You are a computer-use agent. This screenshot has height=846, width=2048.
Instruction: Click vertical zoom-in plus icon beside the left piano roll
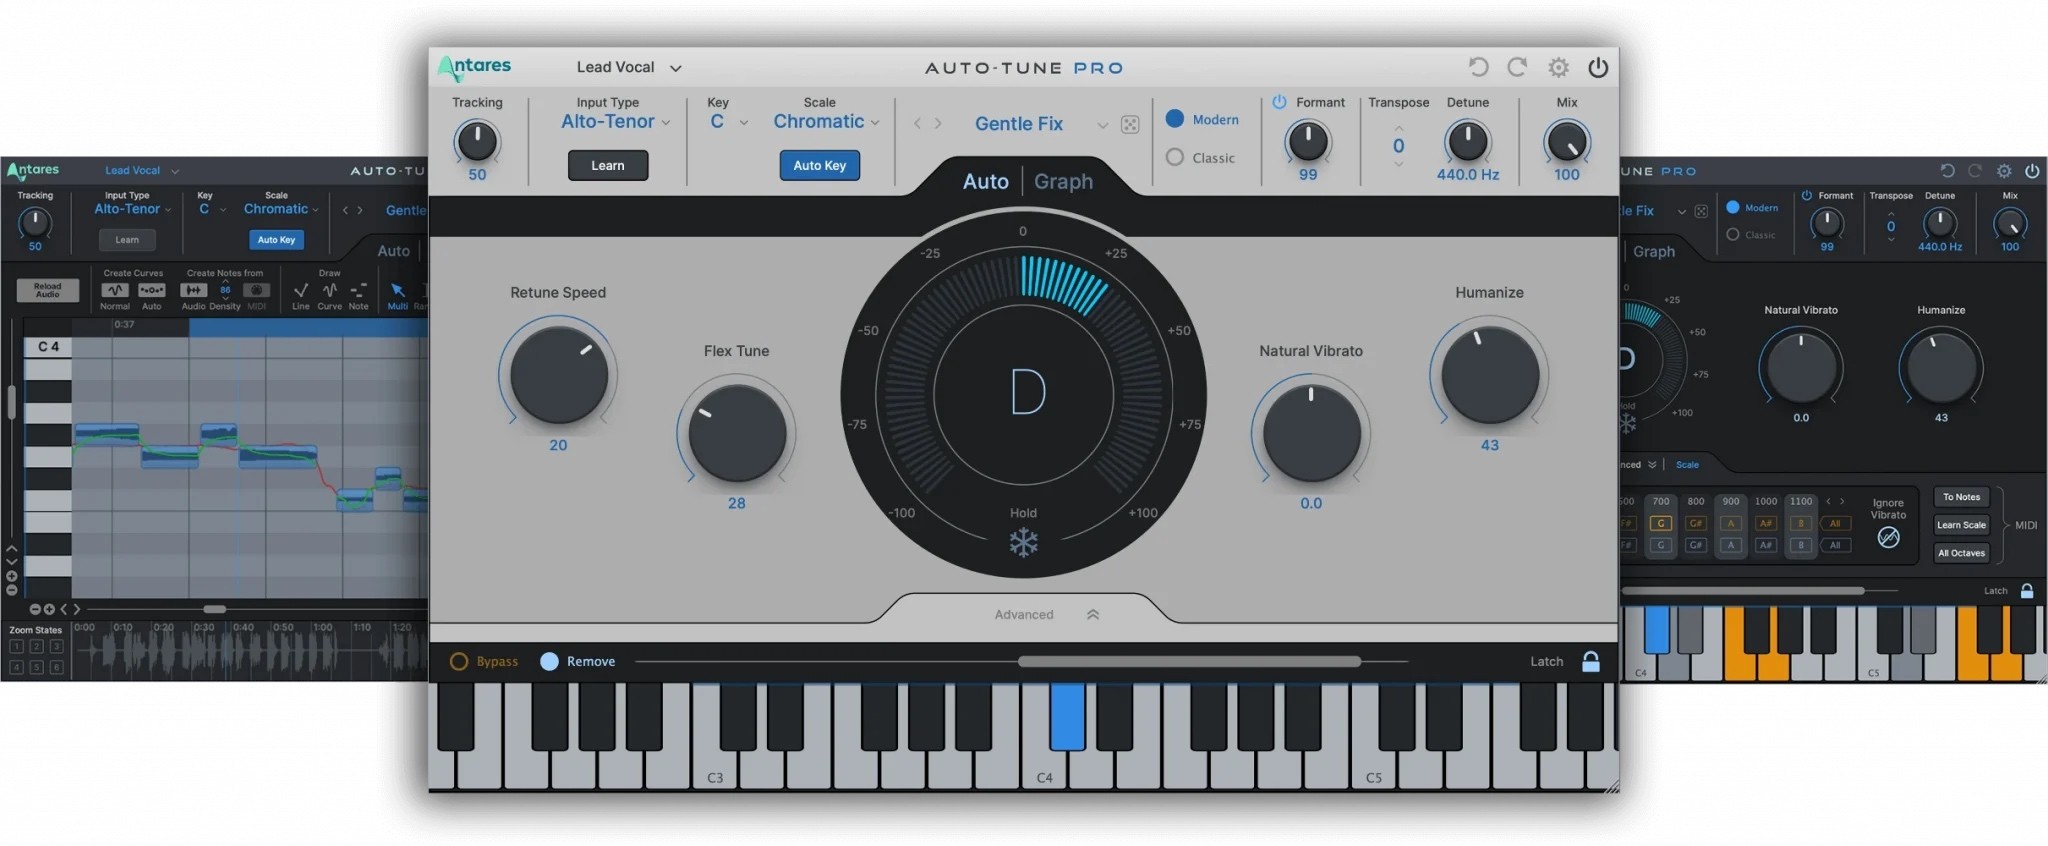coord(12,576)
